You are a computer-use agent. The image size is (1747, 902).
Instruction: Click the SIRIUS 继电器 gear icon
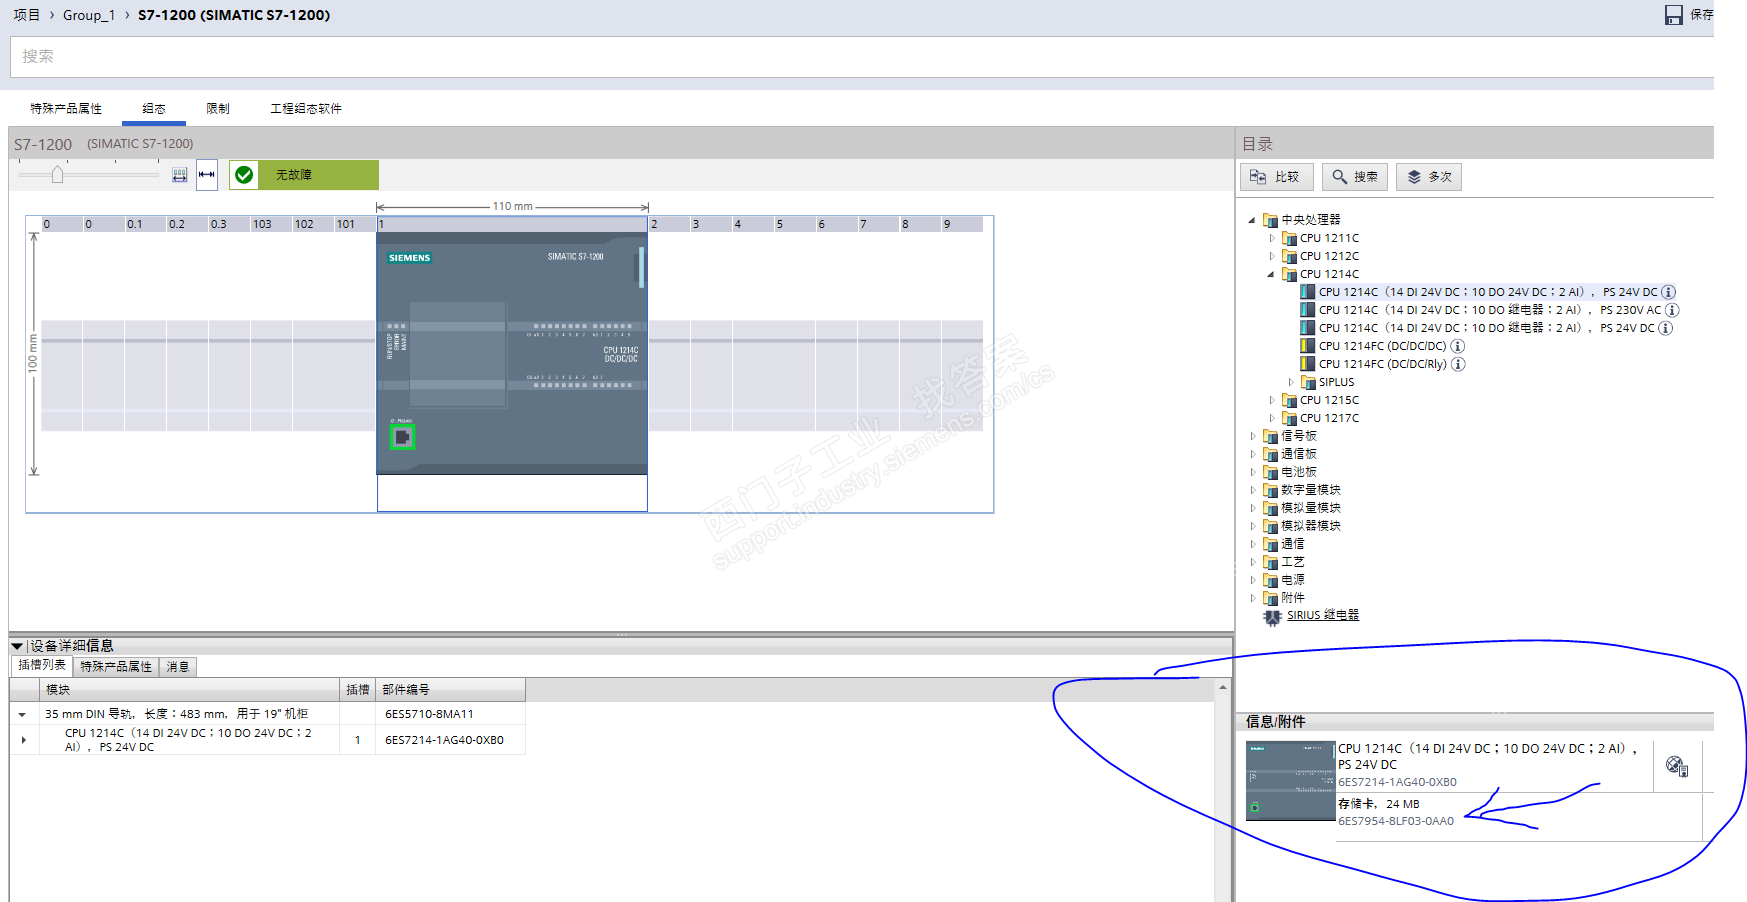click(1272, 617)
